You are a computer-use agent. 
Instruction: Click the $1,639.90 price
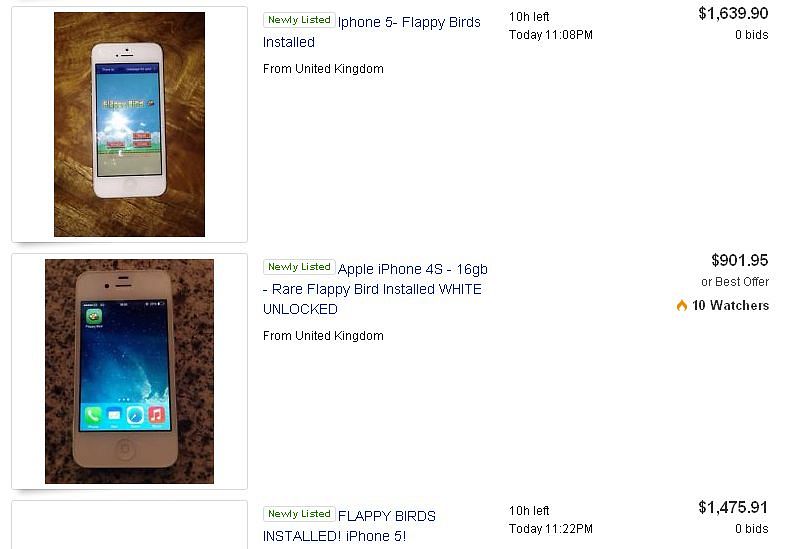[733, 14]
